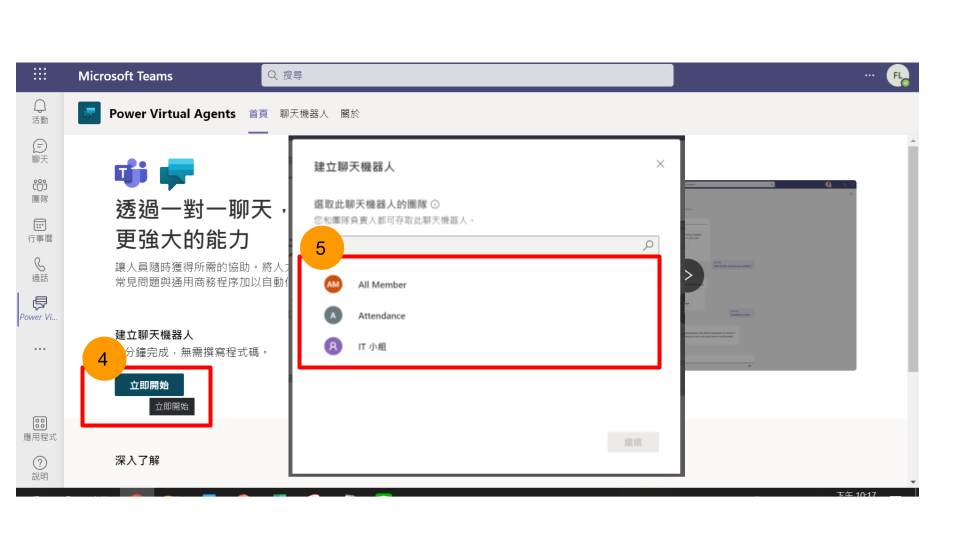
Task: Open the Activity feed in sidebar
Action: (x=40, y=111)
